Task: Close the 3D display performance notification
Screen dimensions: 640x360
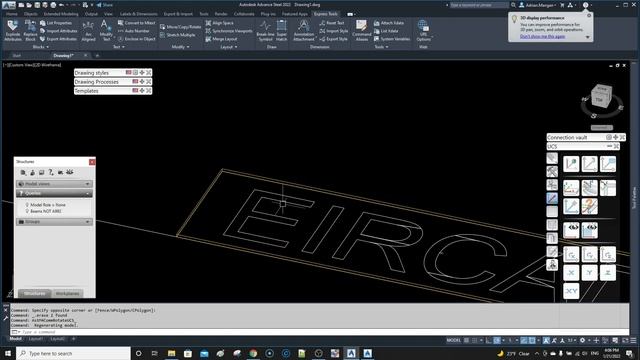Action: click(589, 16)
